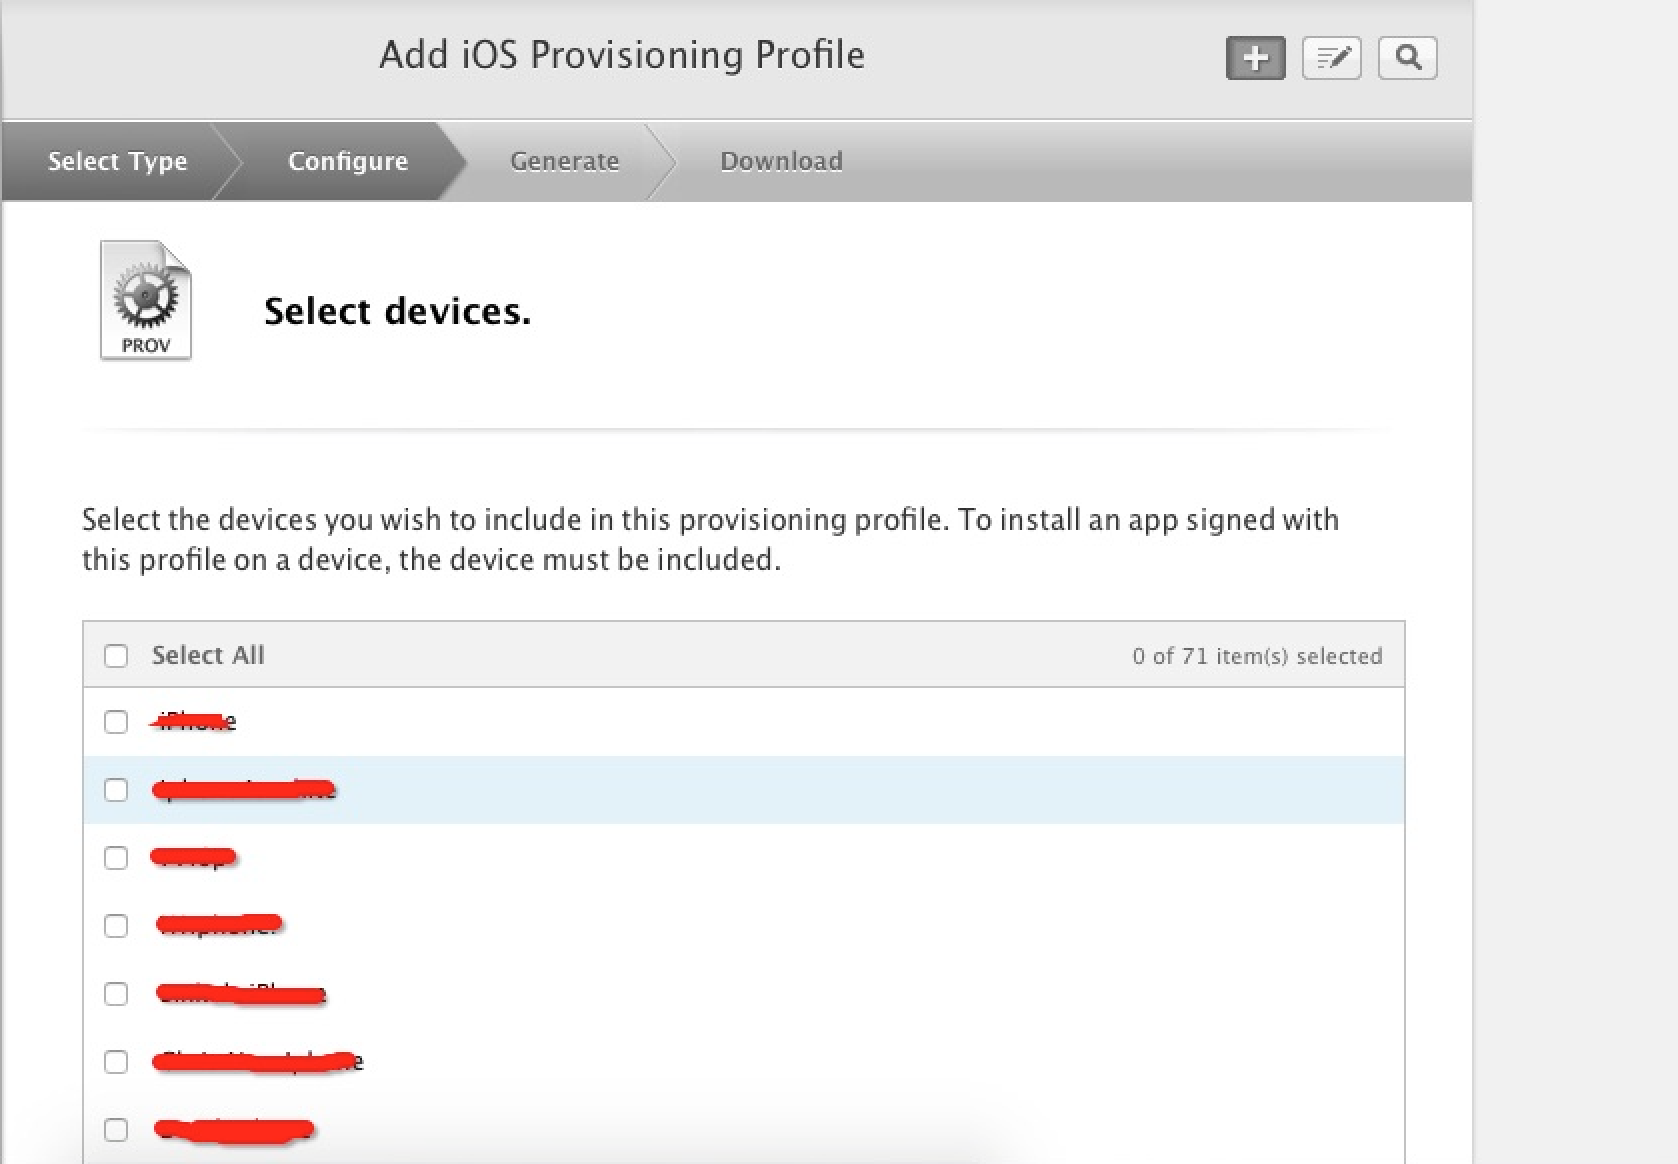Open the search magnifier icon
The image size is (1678, 1164).
1407,58
